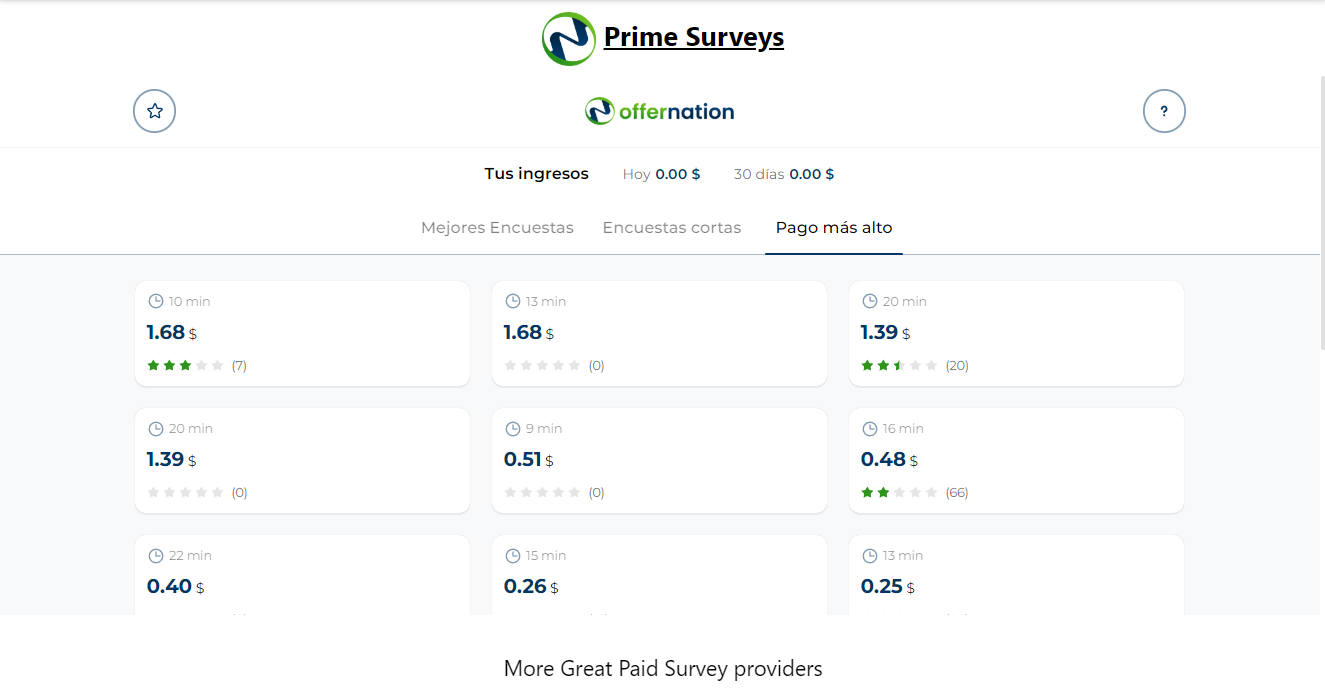Open the 9 min 0.51 $ survey card

(x=659, y=460)
